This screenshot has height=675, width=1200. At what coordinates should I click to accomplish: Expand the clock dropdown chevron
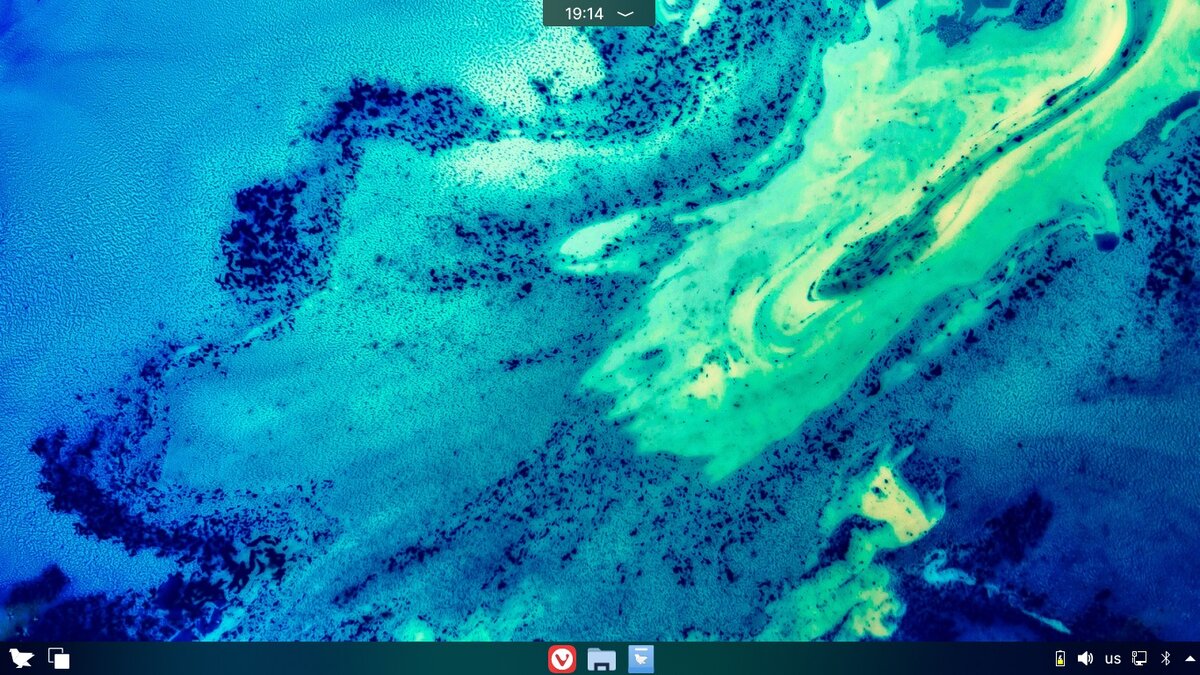point(624,13)
